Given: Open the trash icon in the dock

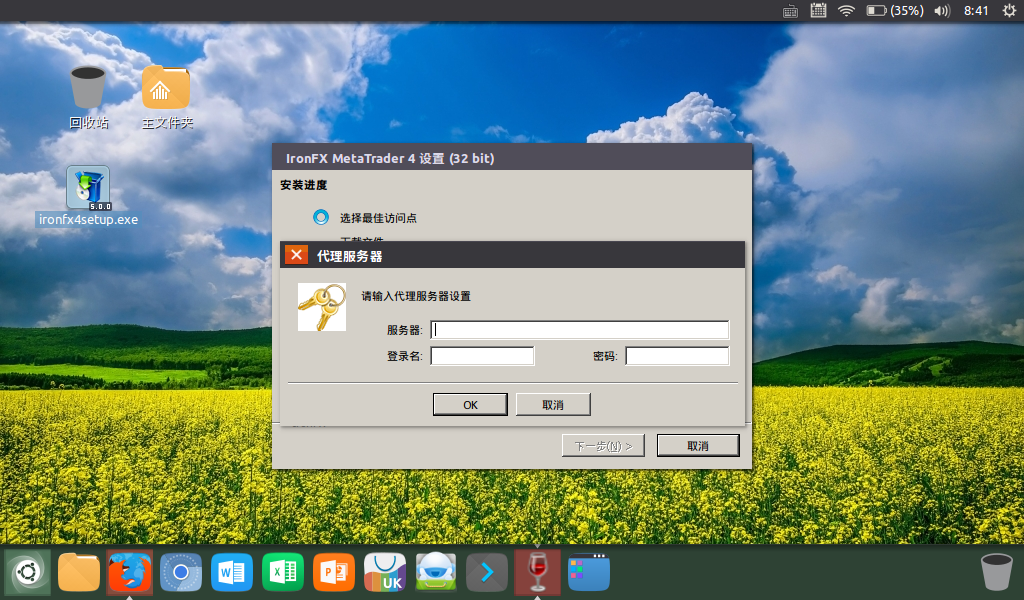Looking at the screenshot, I should coord(997,573).
